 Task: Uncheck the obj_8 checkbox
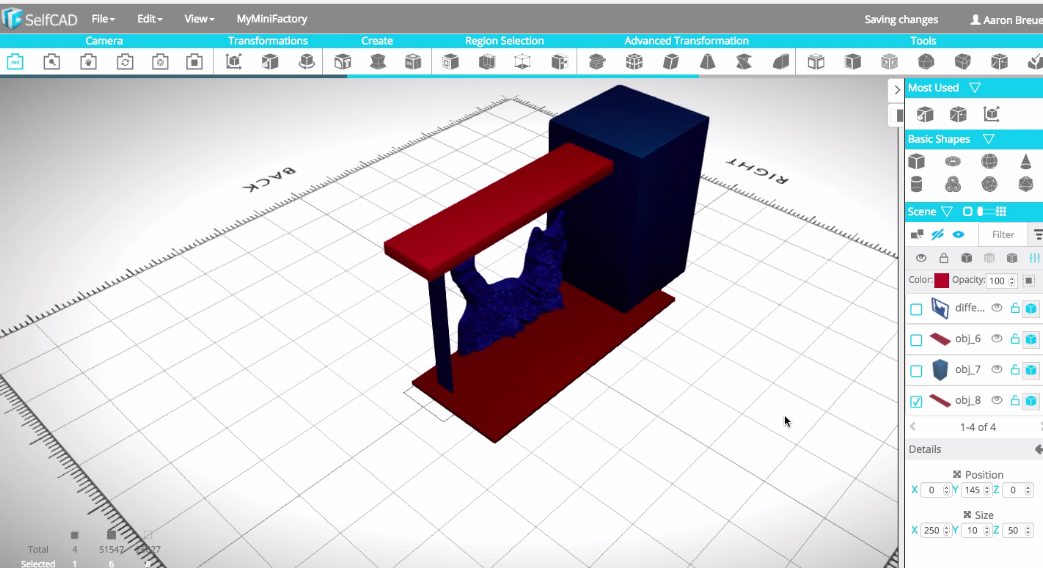click(x=916, y=401)
